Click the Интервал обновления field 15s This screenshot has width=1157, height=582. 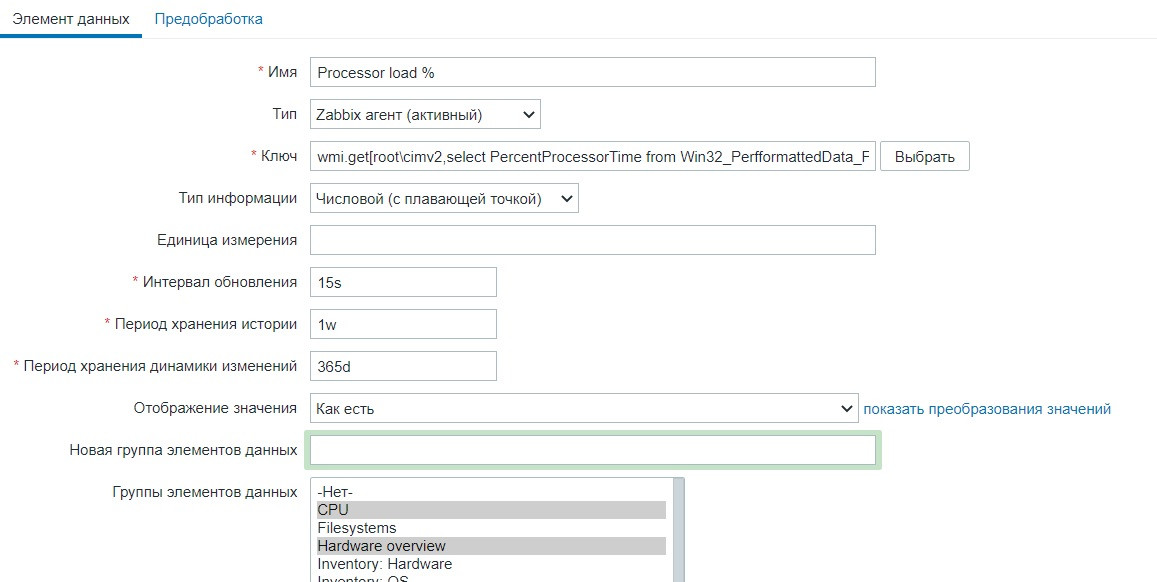403,283
